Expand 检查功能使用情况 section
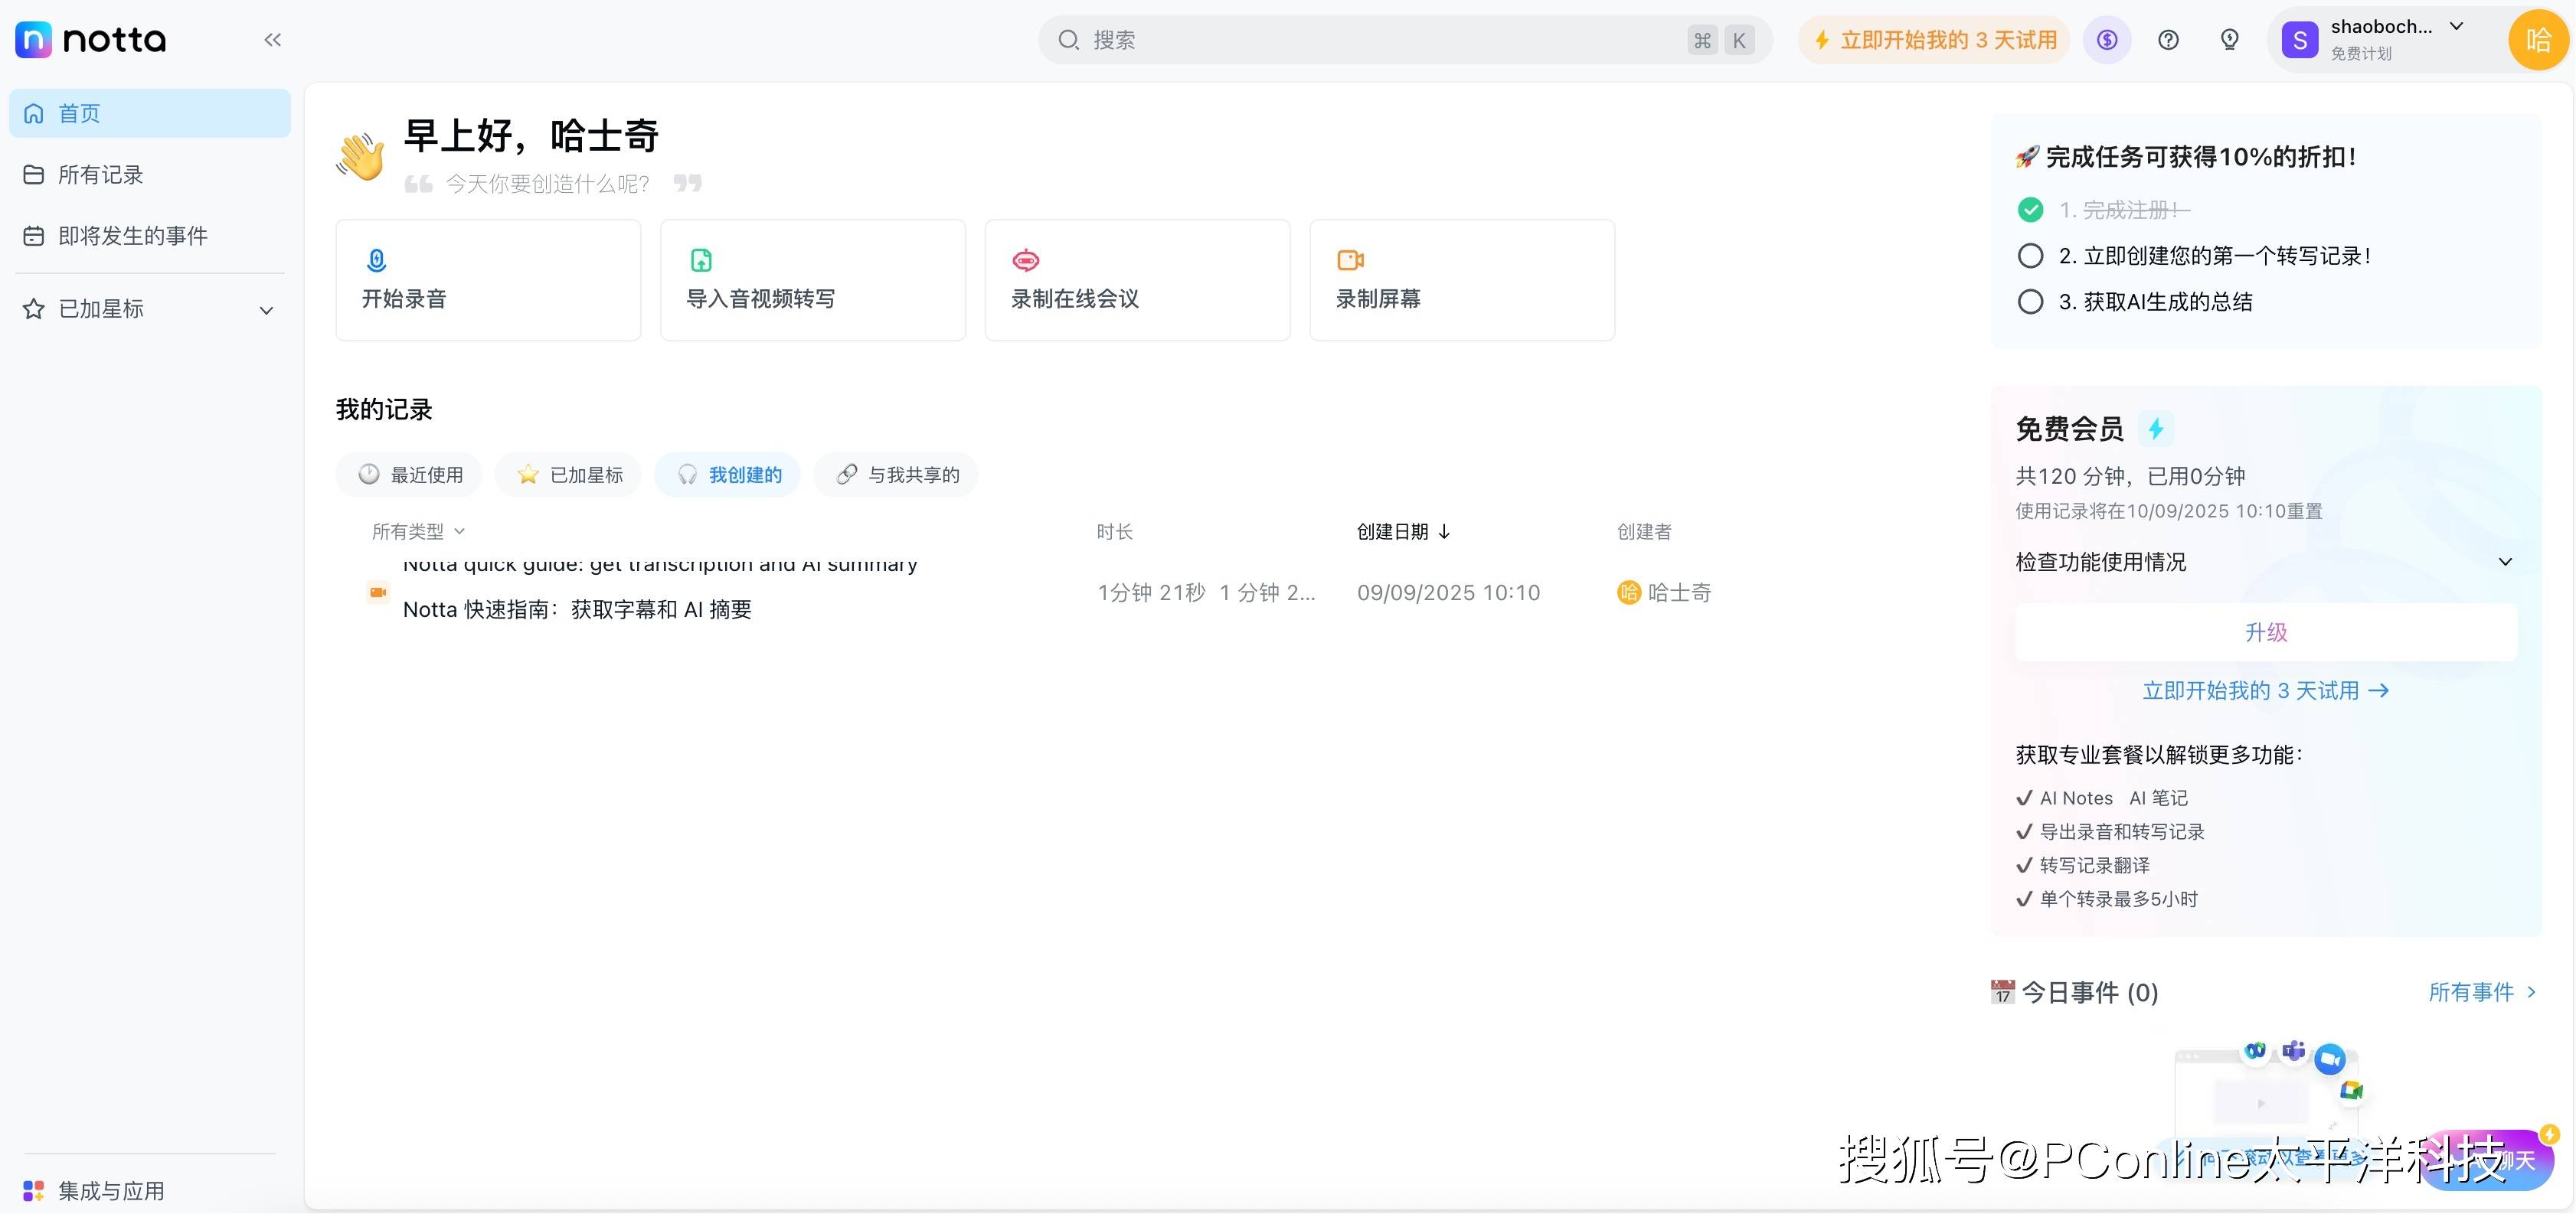The image size is (2576, 1214). coord(2505,562)
